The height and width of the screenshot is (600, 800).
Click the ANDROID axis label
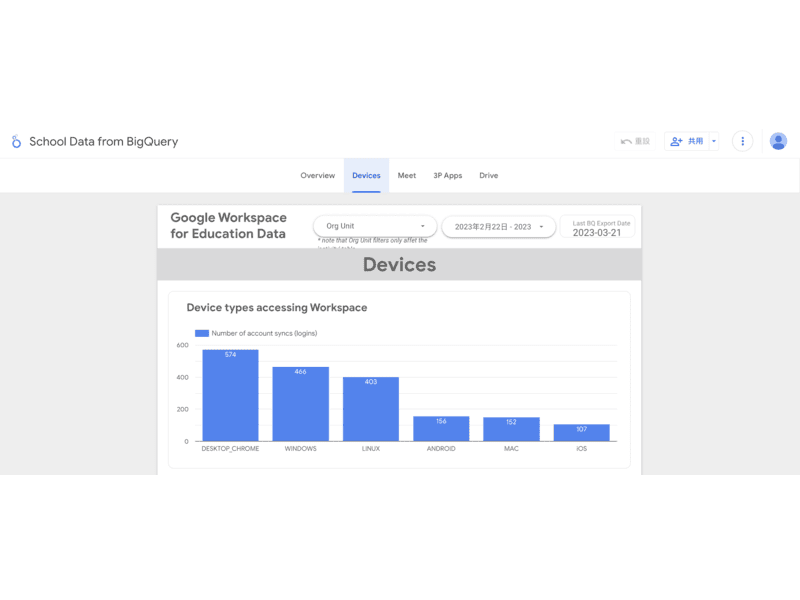[x=441, y=448]
